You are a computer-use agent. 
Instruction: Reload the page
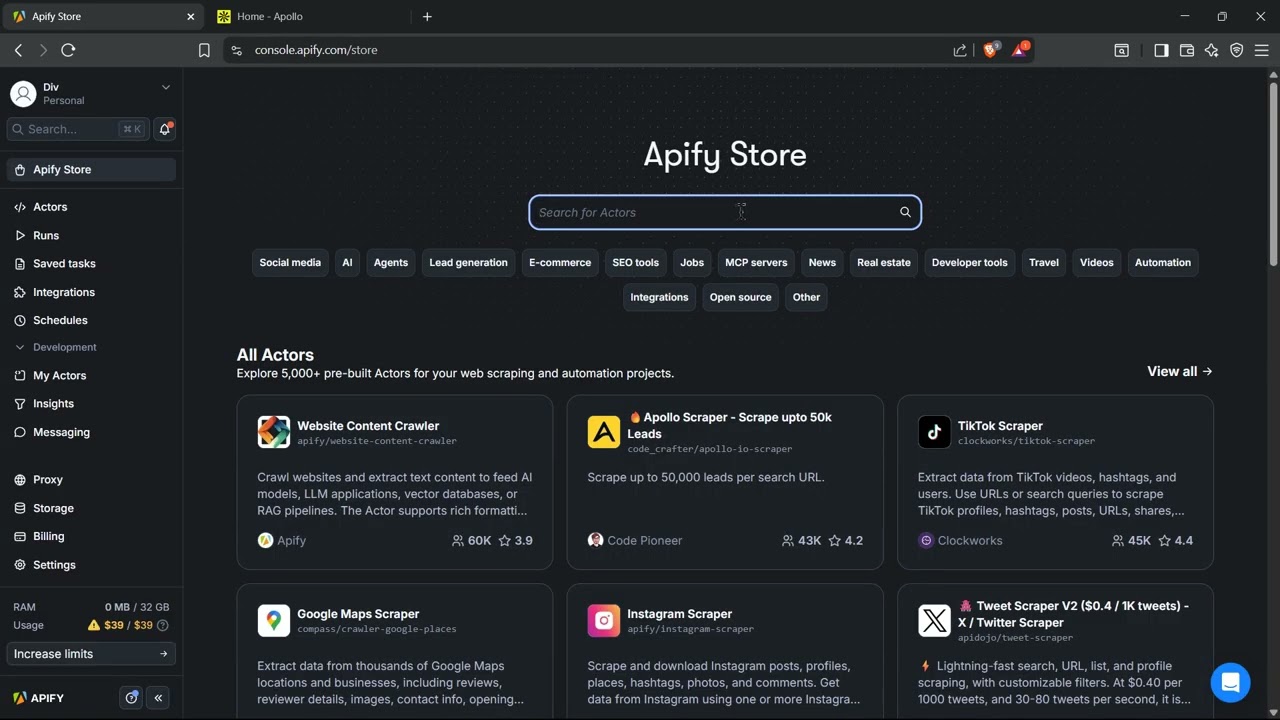[68, 50]
